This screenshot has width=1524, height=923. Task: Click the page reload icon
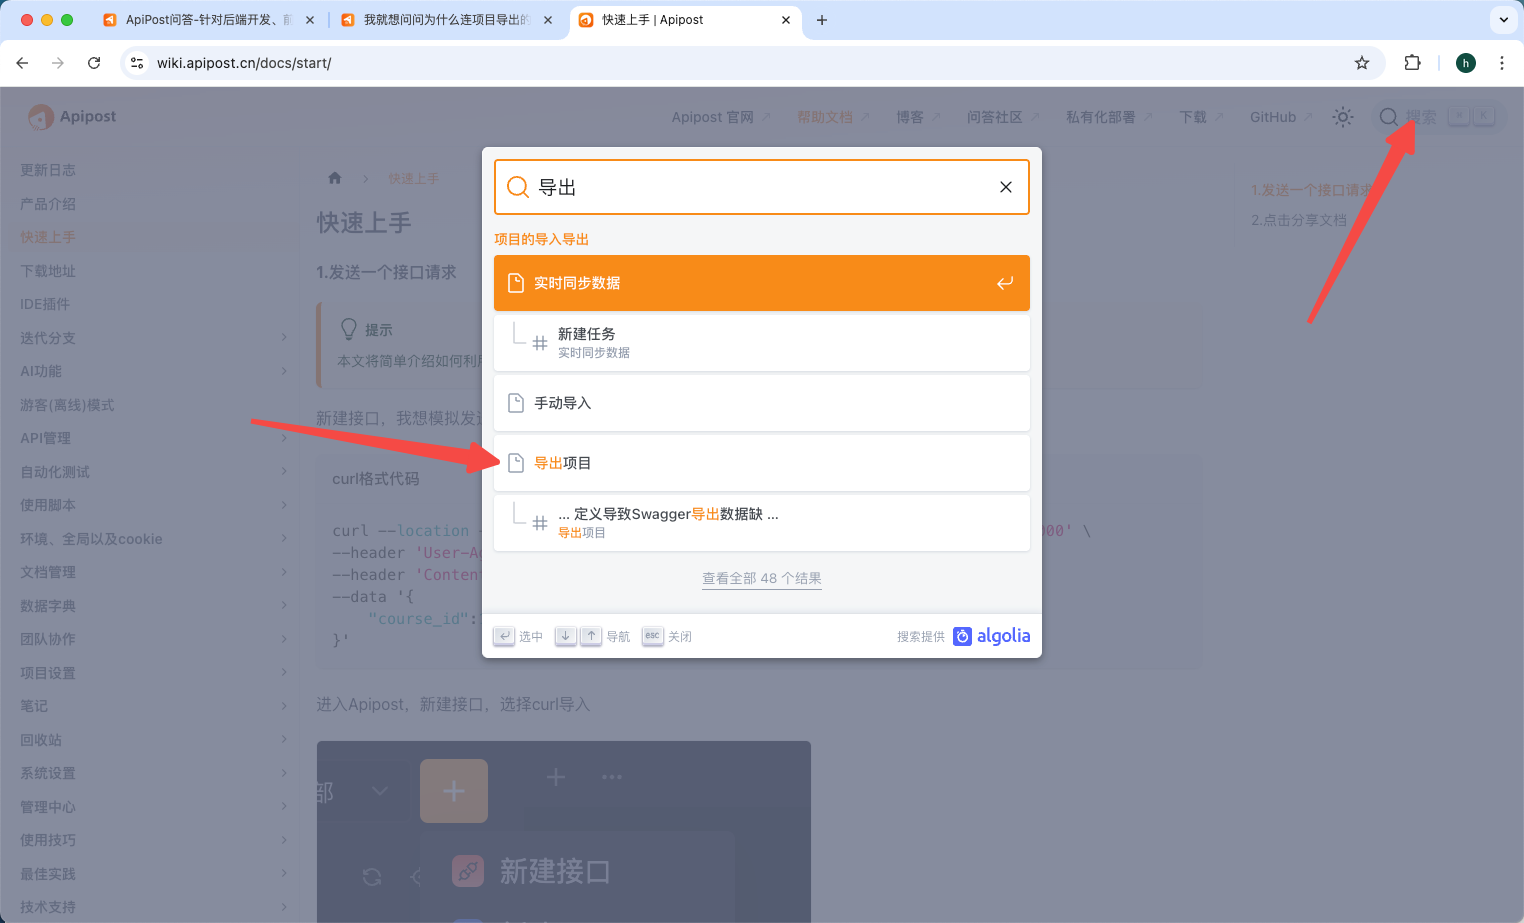(x=94, y=62)
